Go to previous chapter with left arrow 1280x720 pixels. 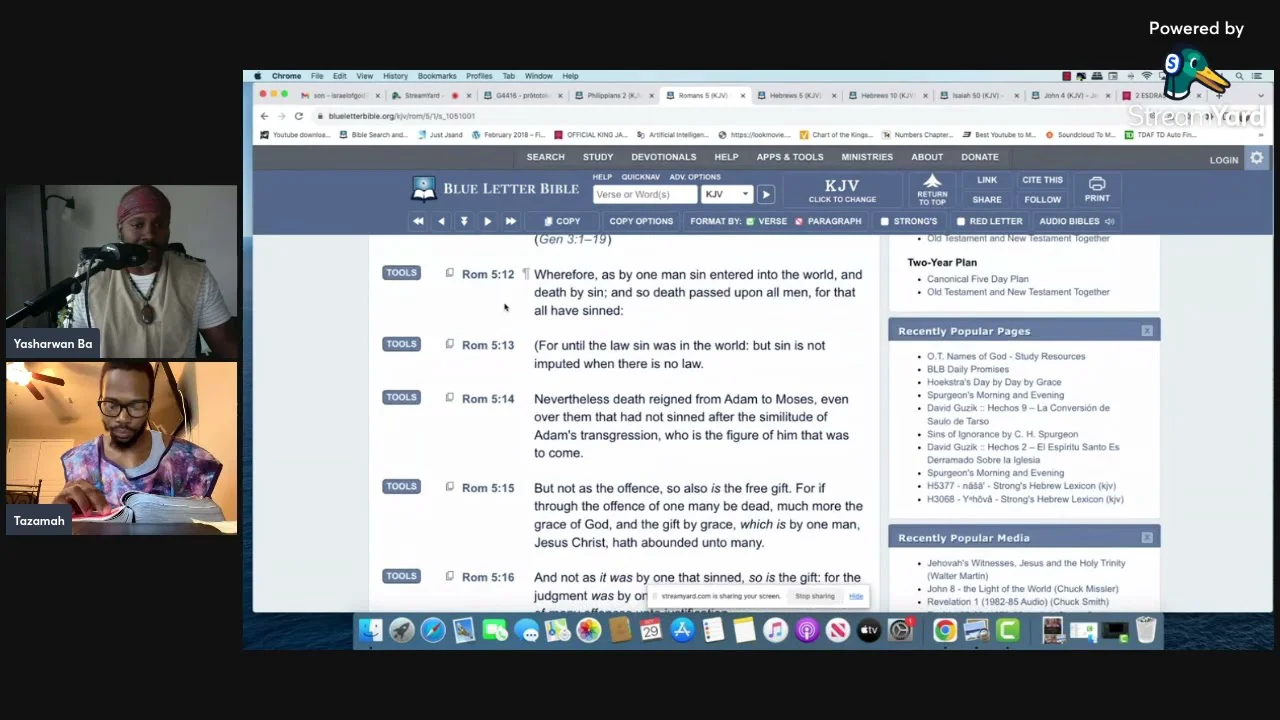point(441,221)
